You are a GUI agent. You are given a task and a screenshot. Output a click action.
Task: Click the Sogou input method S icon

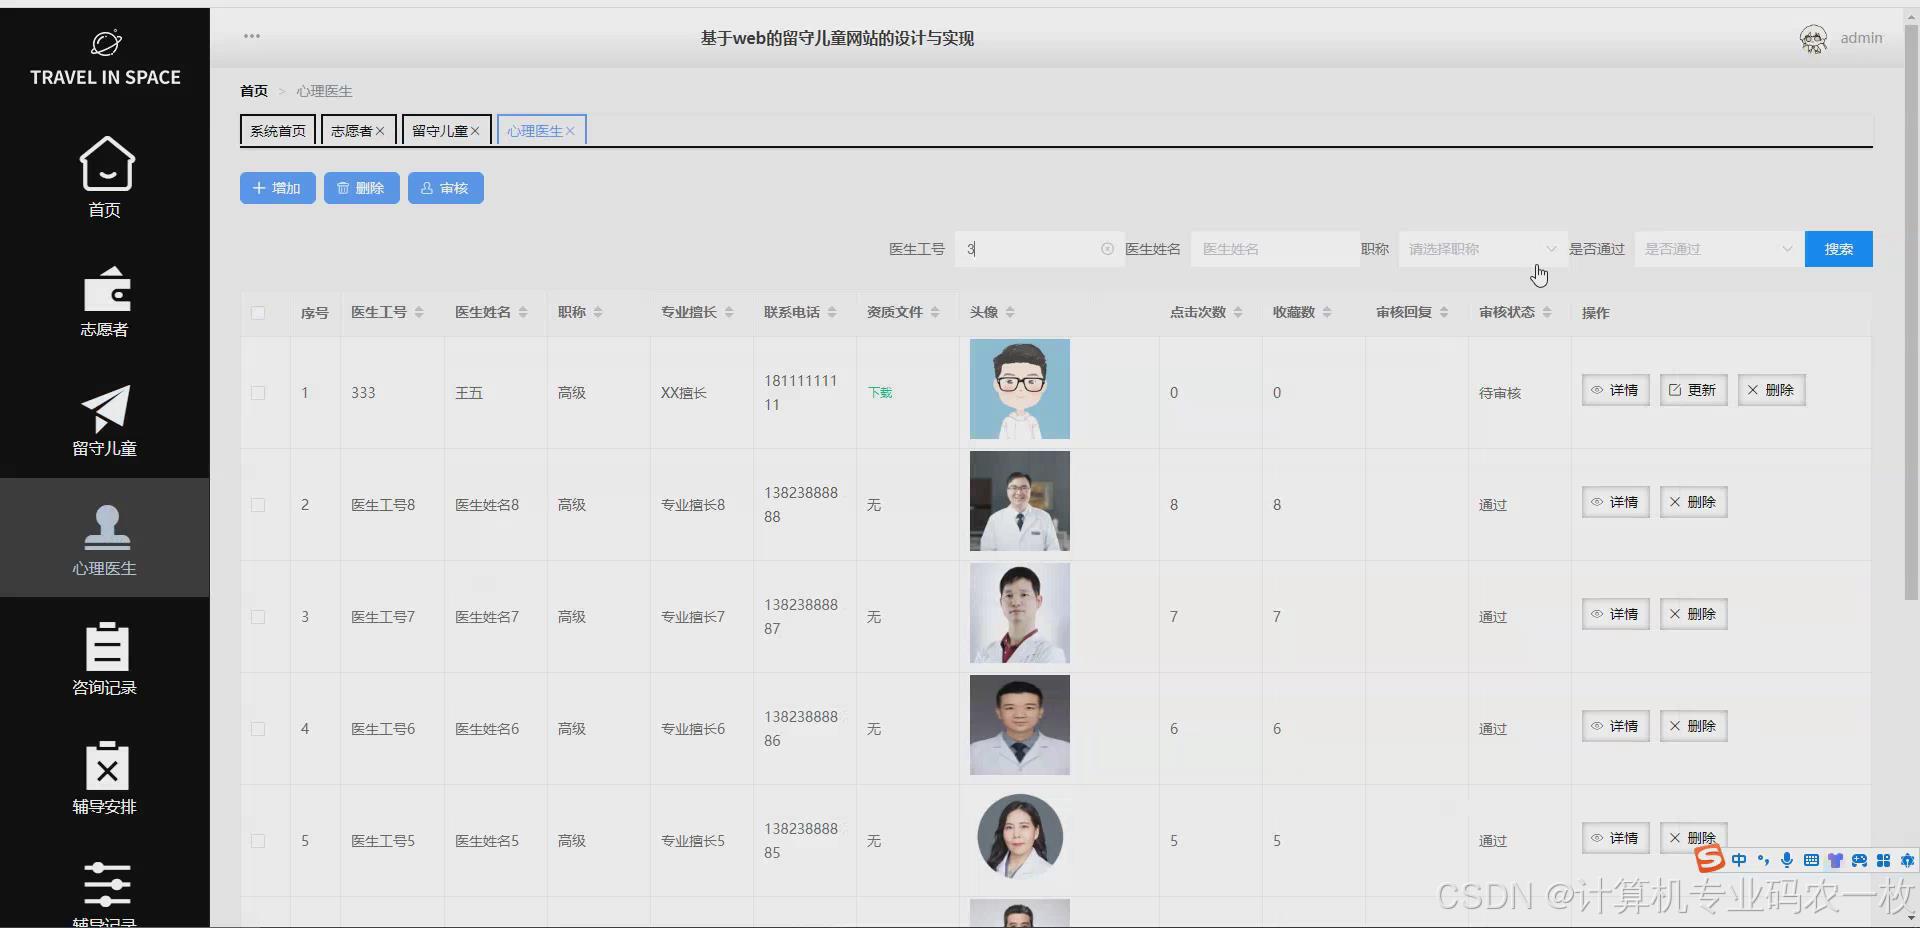click(1709, 859)
